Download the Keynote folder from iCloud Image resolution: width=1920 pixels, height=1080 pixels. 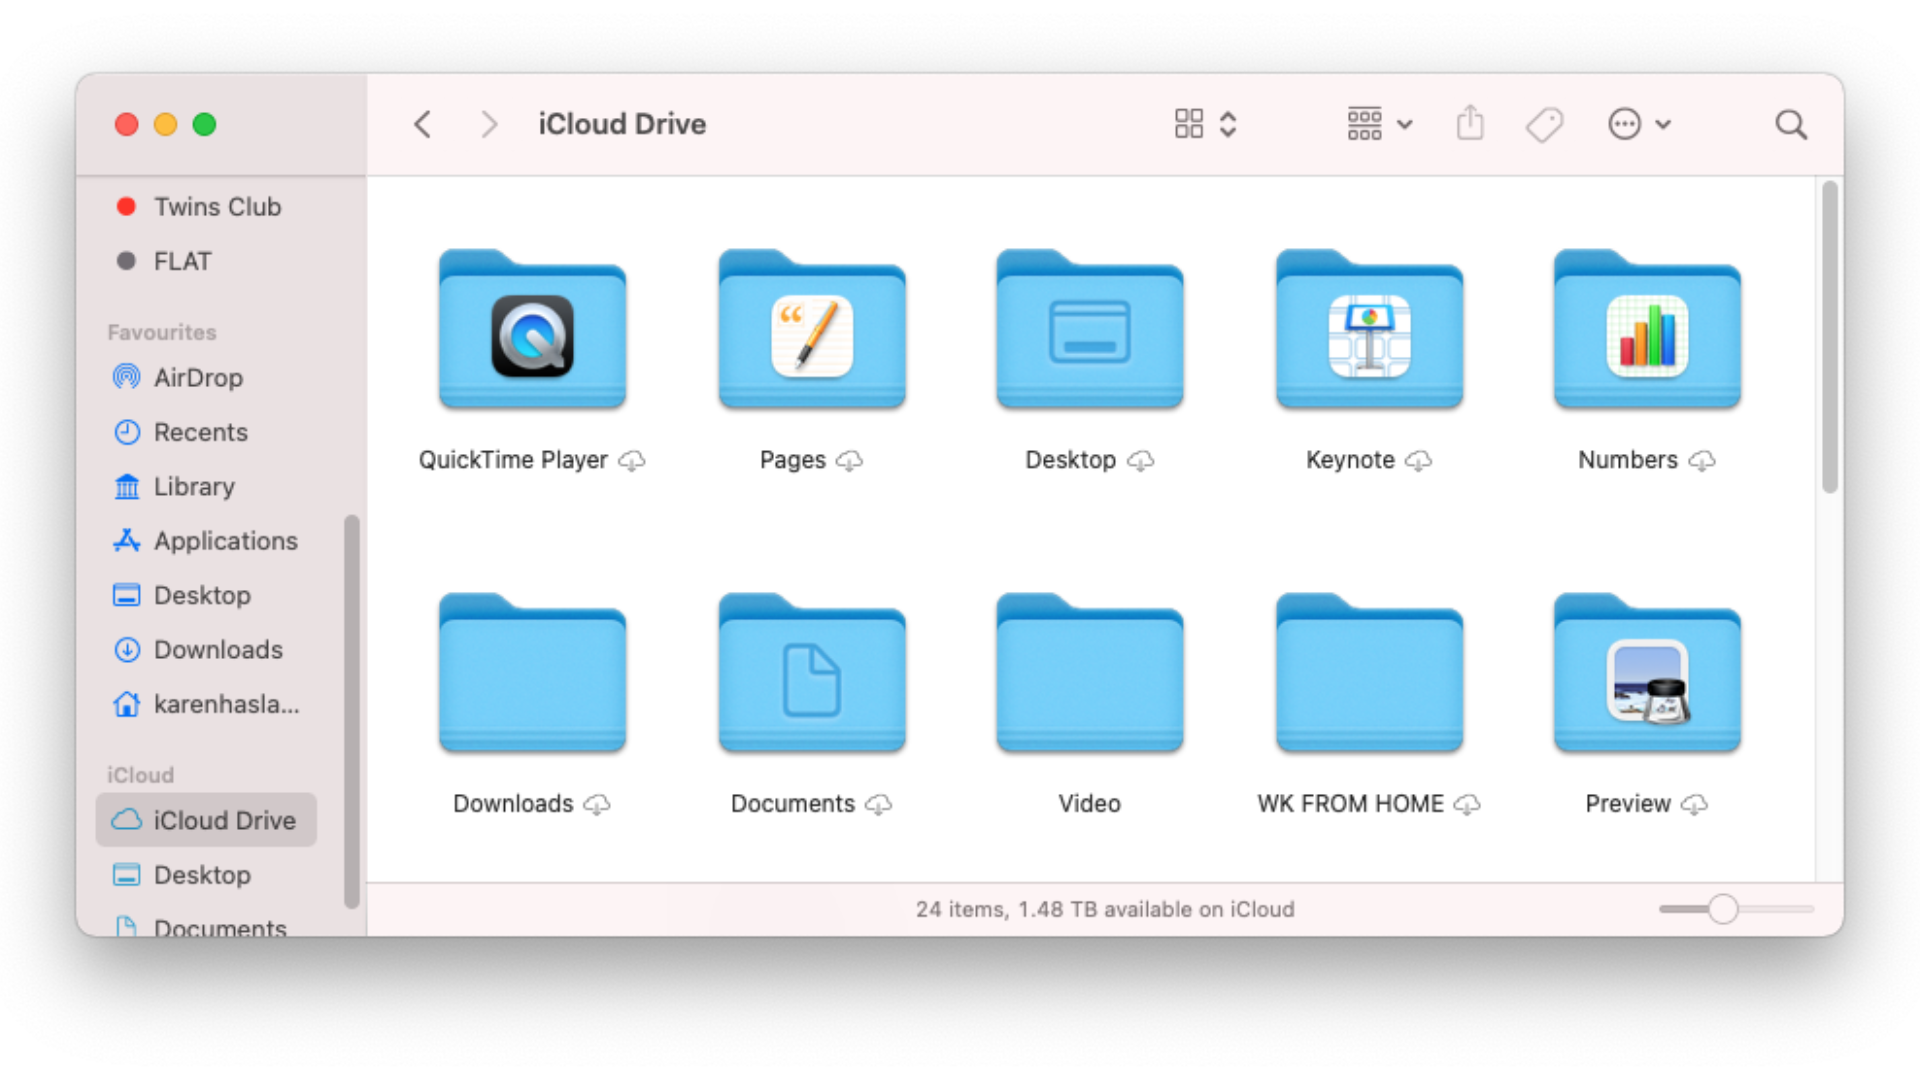coord(1418,460)
